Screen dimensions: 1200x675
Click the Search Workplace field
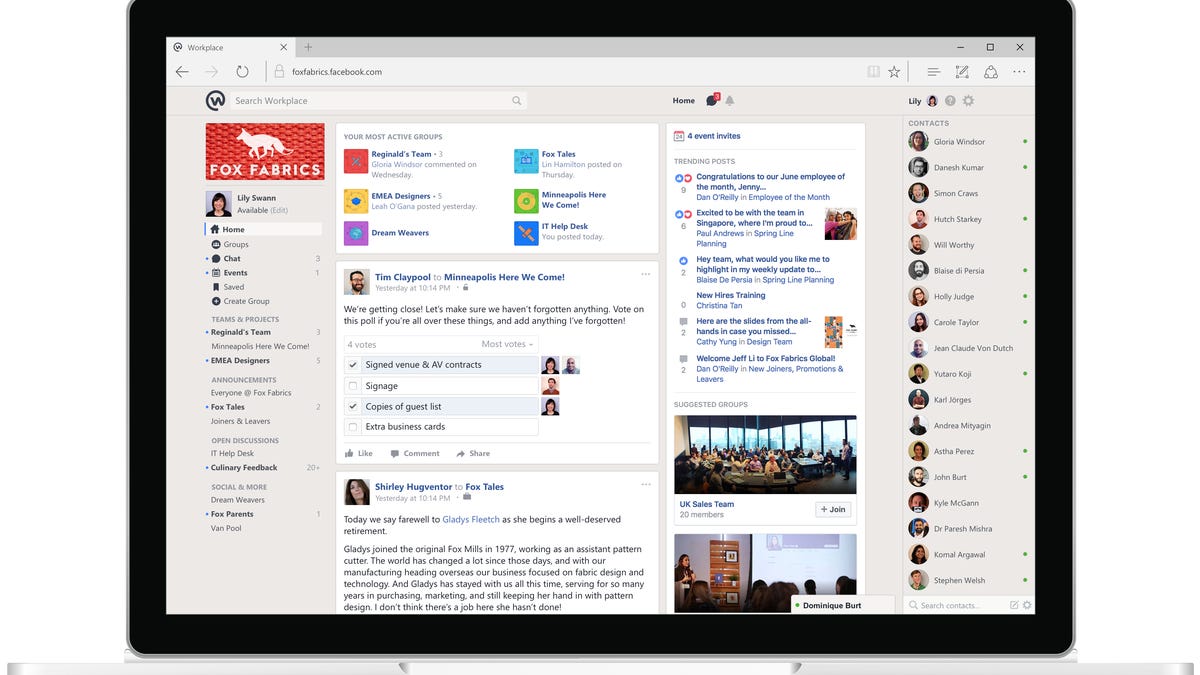[x=370, y=101]
